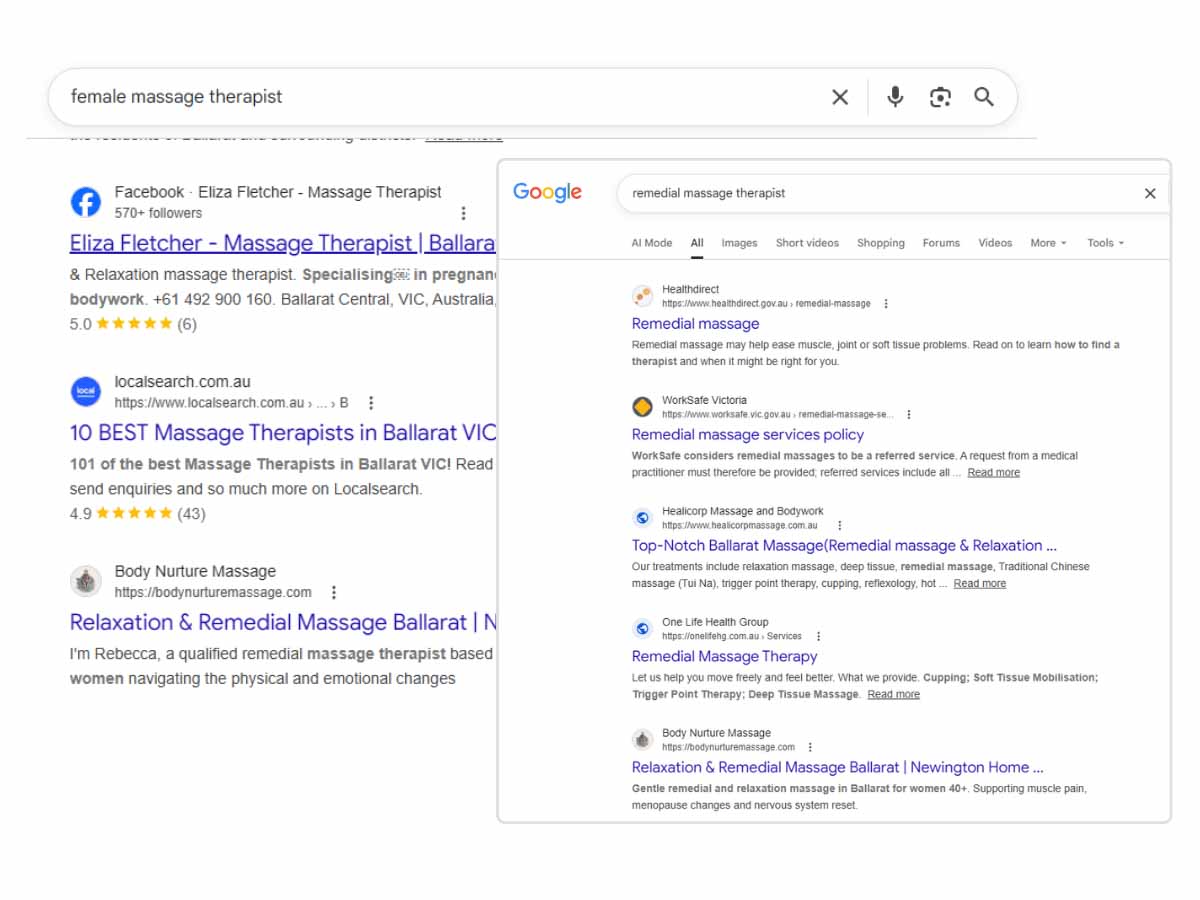Screen dimensions: 1200x900
Task: Click the Healthdirect favicon
Action: 643,296
